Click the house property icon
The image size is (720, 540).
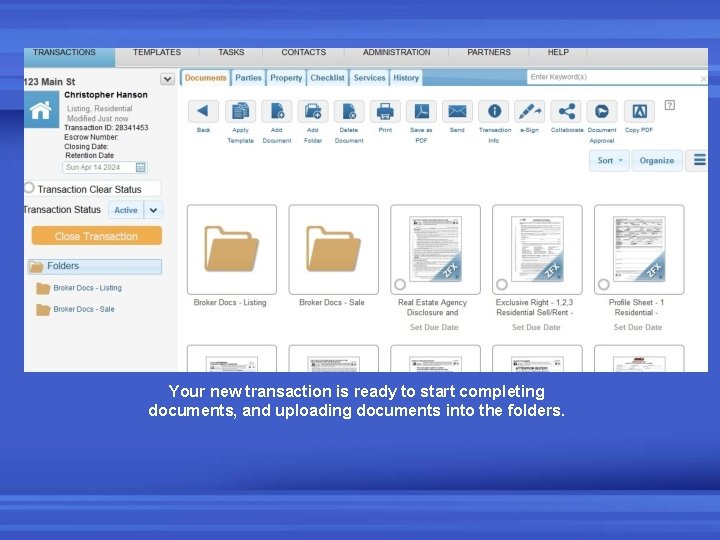(x=41, y=110)
